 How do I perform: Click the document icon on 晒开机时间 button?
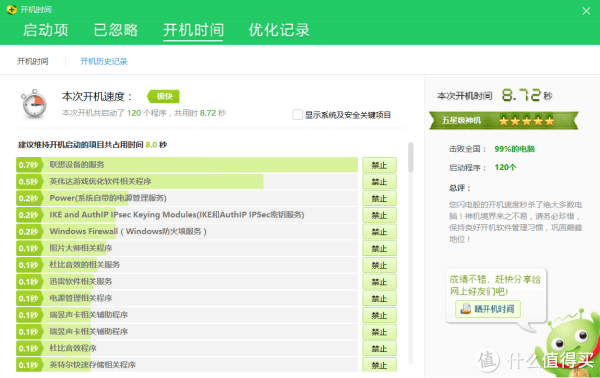pyautogui.click(x=466, y=309)
